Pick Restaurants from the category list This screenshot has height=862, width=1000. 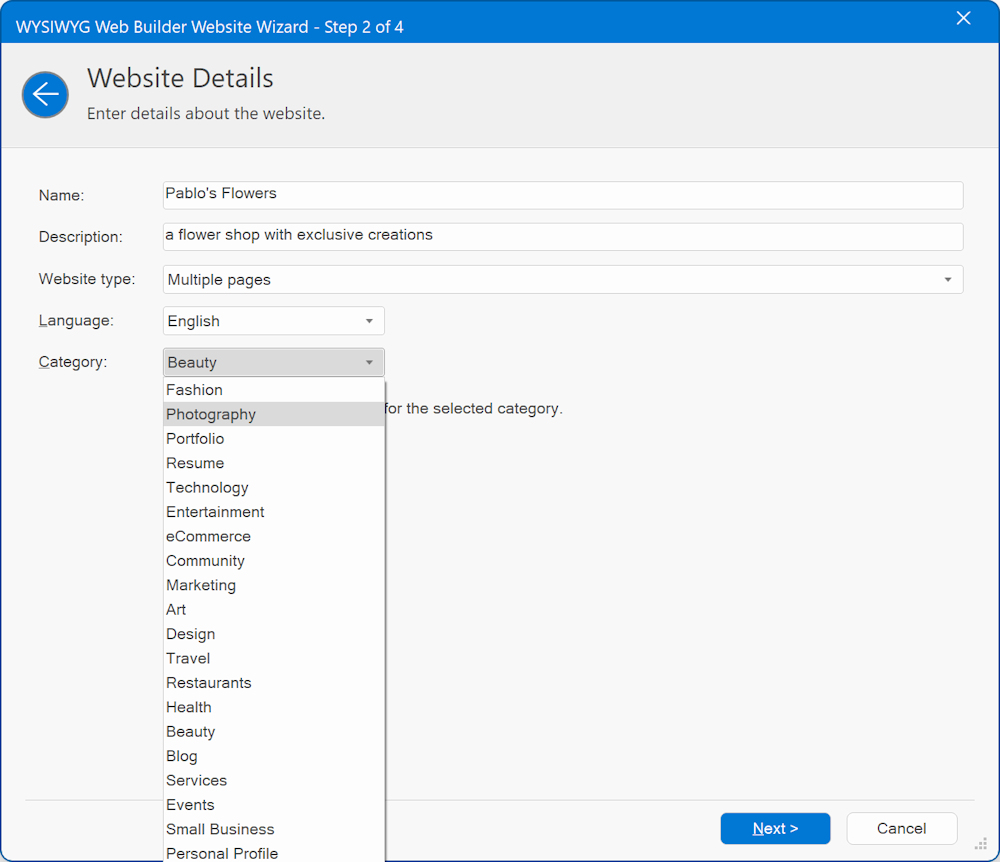(209, 683)
